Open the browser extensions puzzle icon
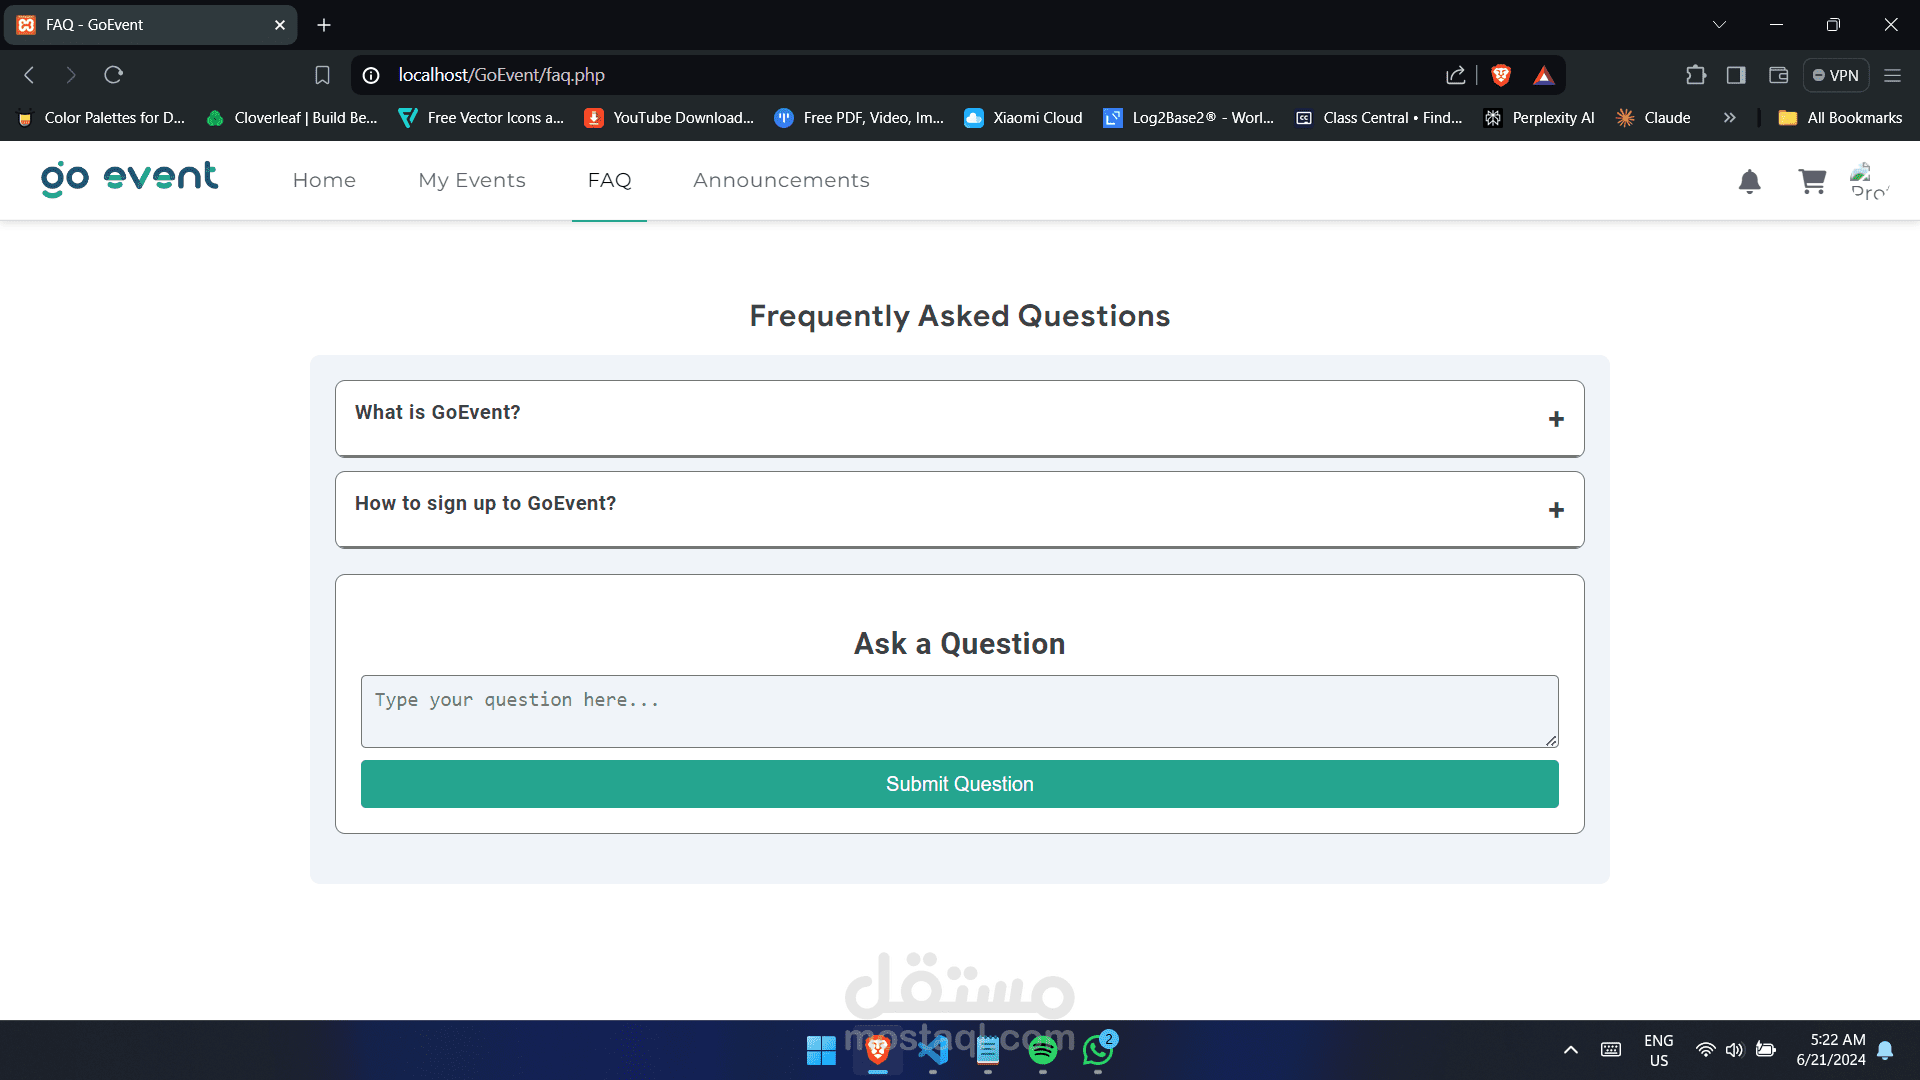This screenshot has height=1080, width=1920. point(1696,75)
